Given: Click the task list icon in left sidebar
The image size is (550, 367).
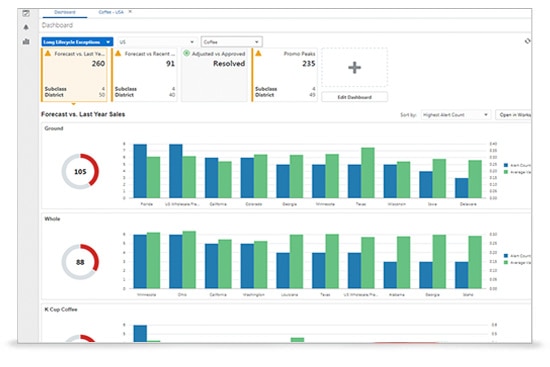Looking at the screenshot, I should (x=26, y=14).
